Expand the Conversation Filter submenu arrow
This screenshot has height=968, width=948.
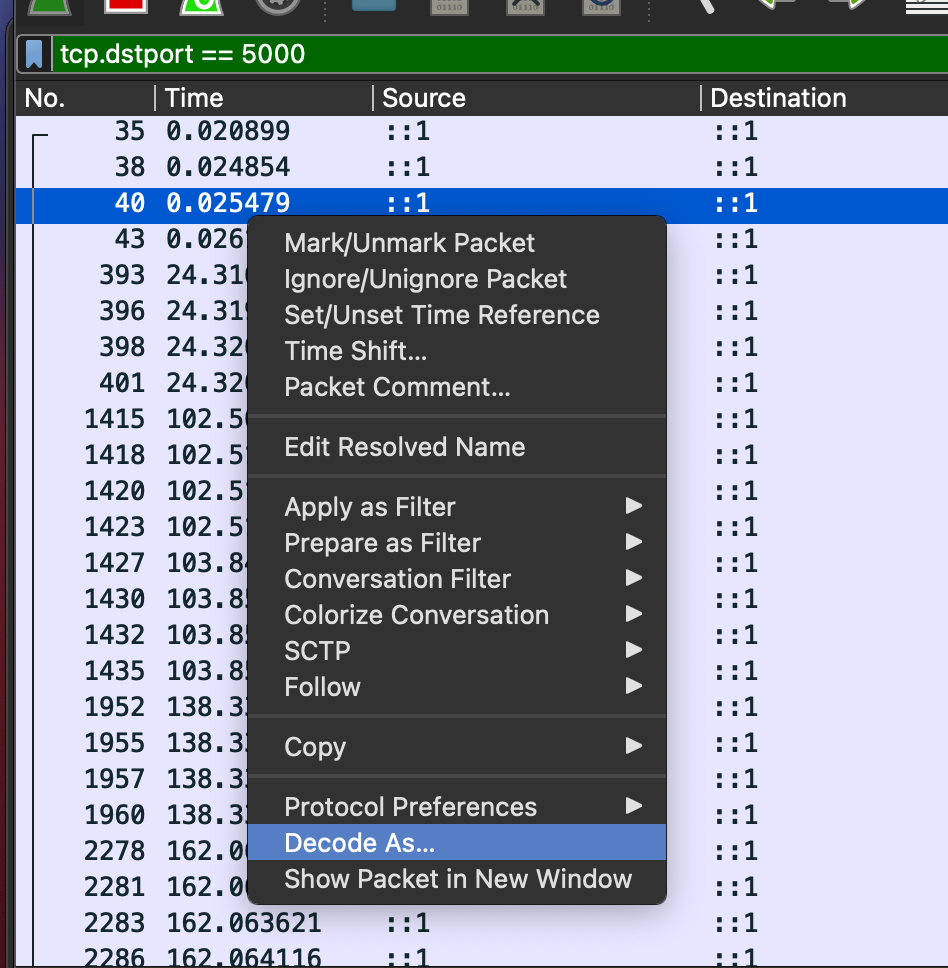click(634, 578)
